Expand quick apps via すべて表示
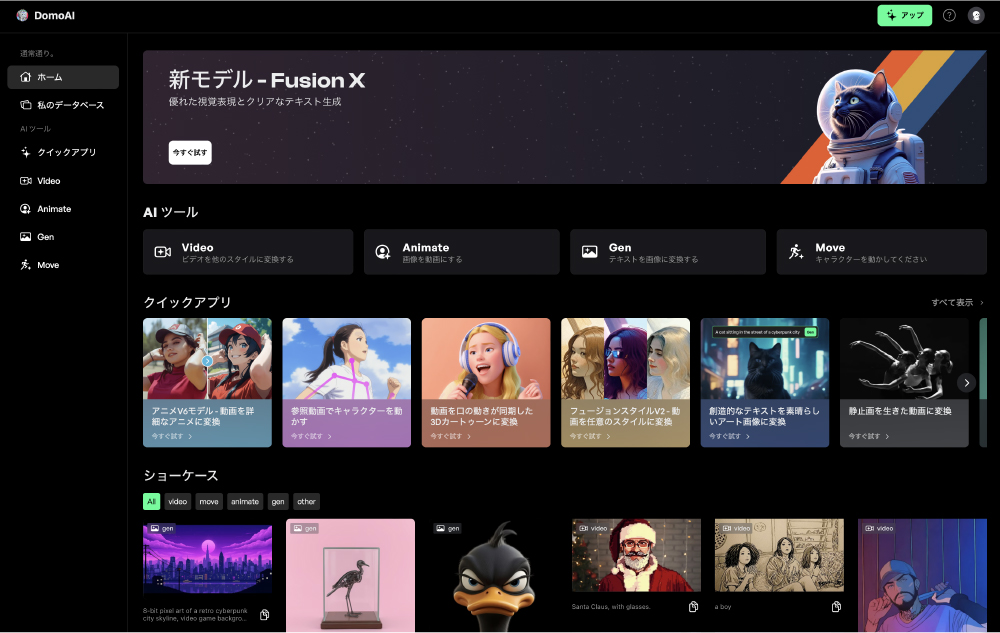The height and width of the screenshot is (633, 1000). [957, 303]
